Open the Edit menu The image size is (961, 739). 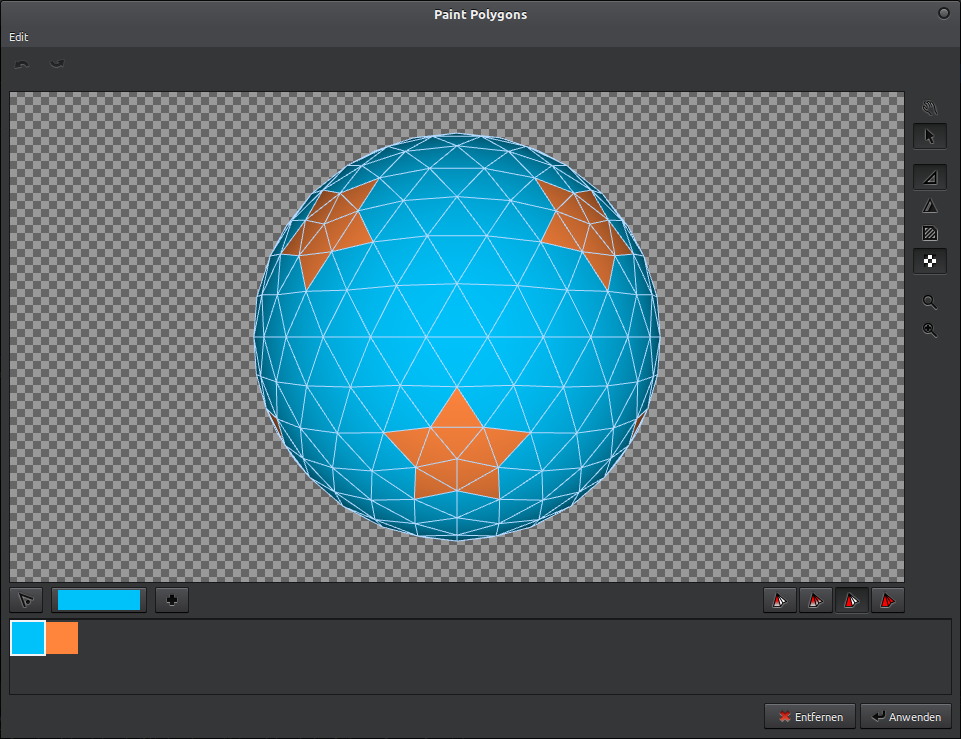point(18,36)
